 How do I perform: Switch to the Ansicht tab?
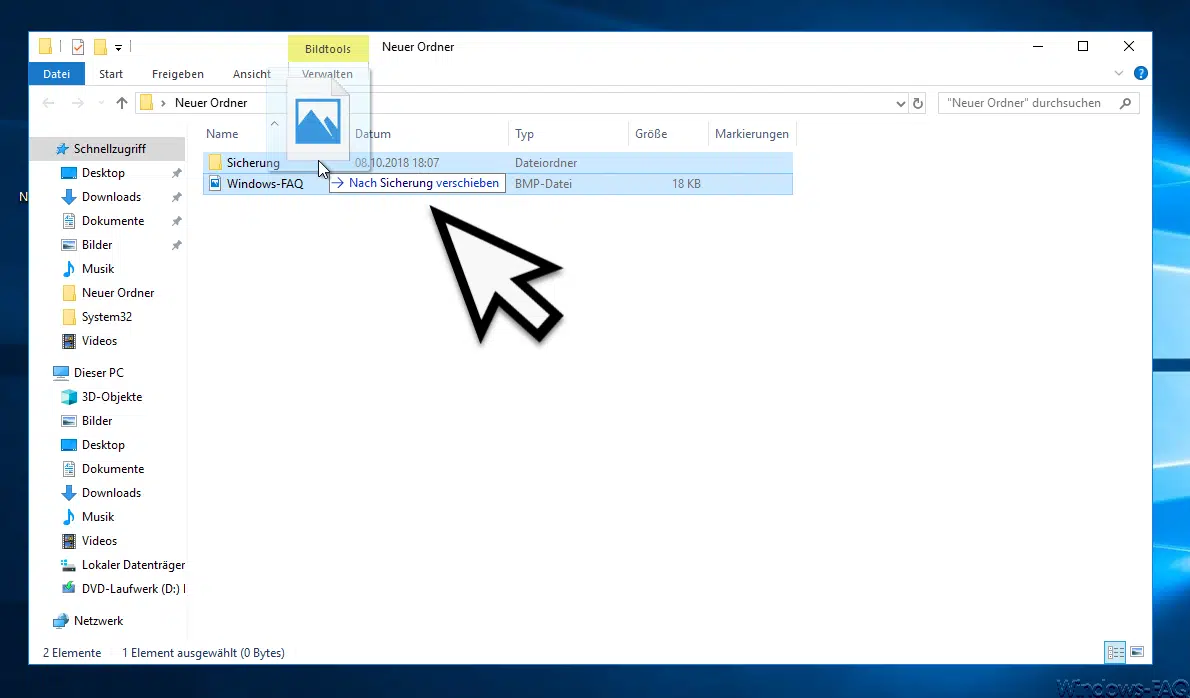tap(251, 73)
